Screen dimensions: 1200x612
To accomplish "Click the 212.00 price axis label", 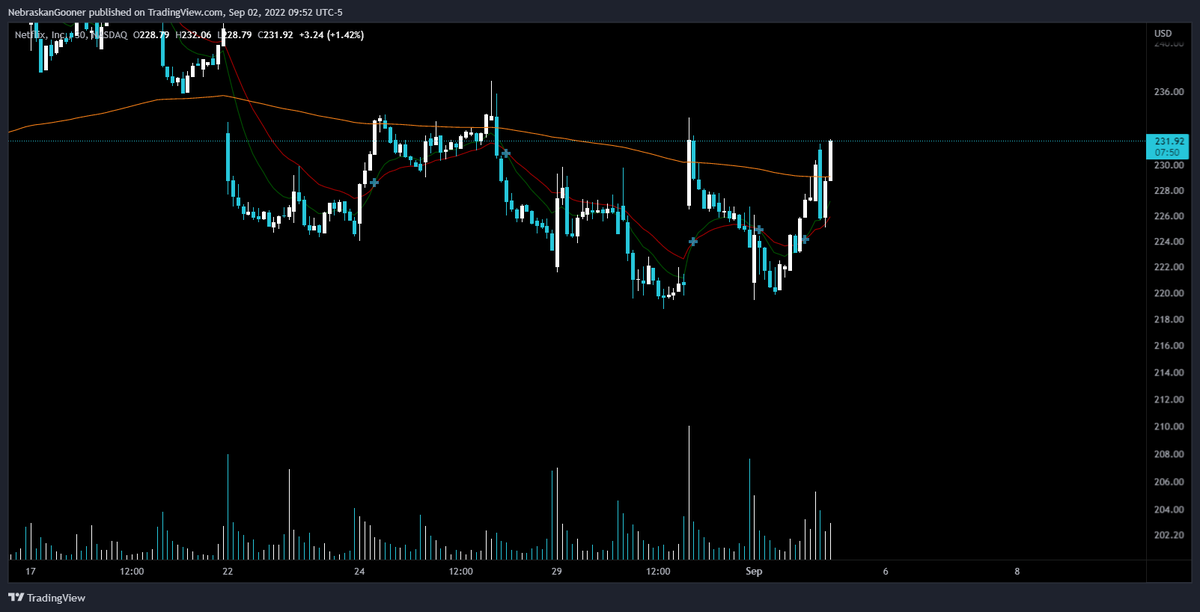I will pyautogui.click(x=1169, y=400).
